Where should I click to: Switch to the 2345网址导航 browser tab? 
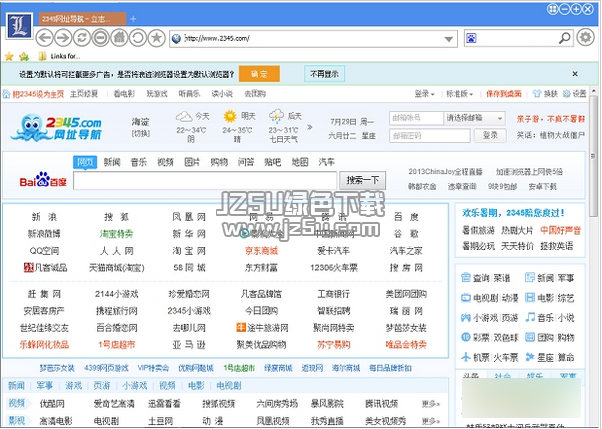click(82, 19)
